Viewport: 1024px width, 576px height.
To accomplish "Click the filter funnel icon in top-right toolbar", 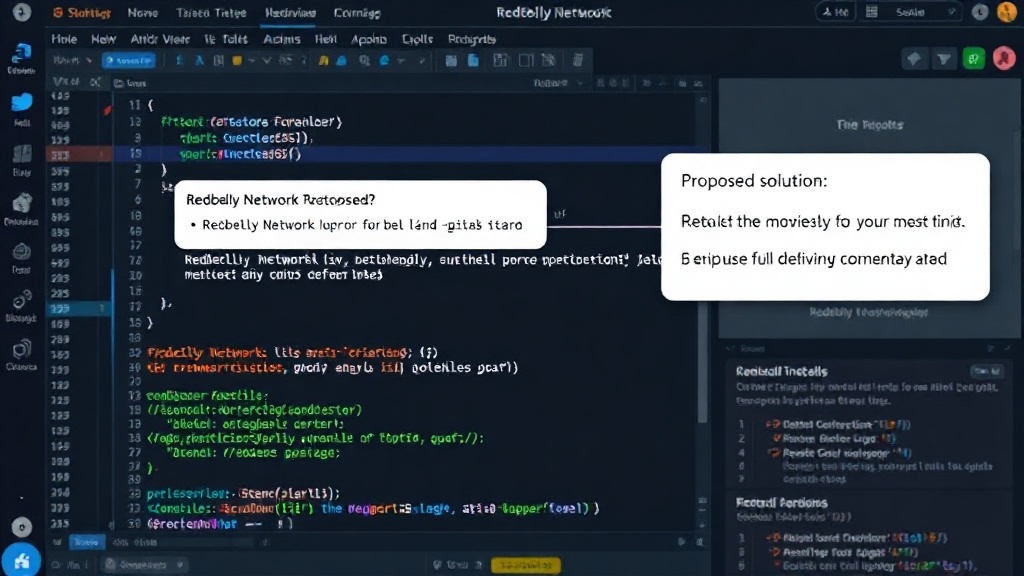I will pyautogui.click(x=944, y=59).
